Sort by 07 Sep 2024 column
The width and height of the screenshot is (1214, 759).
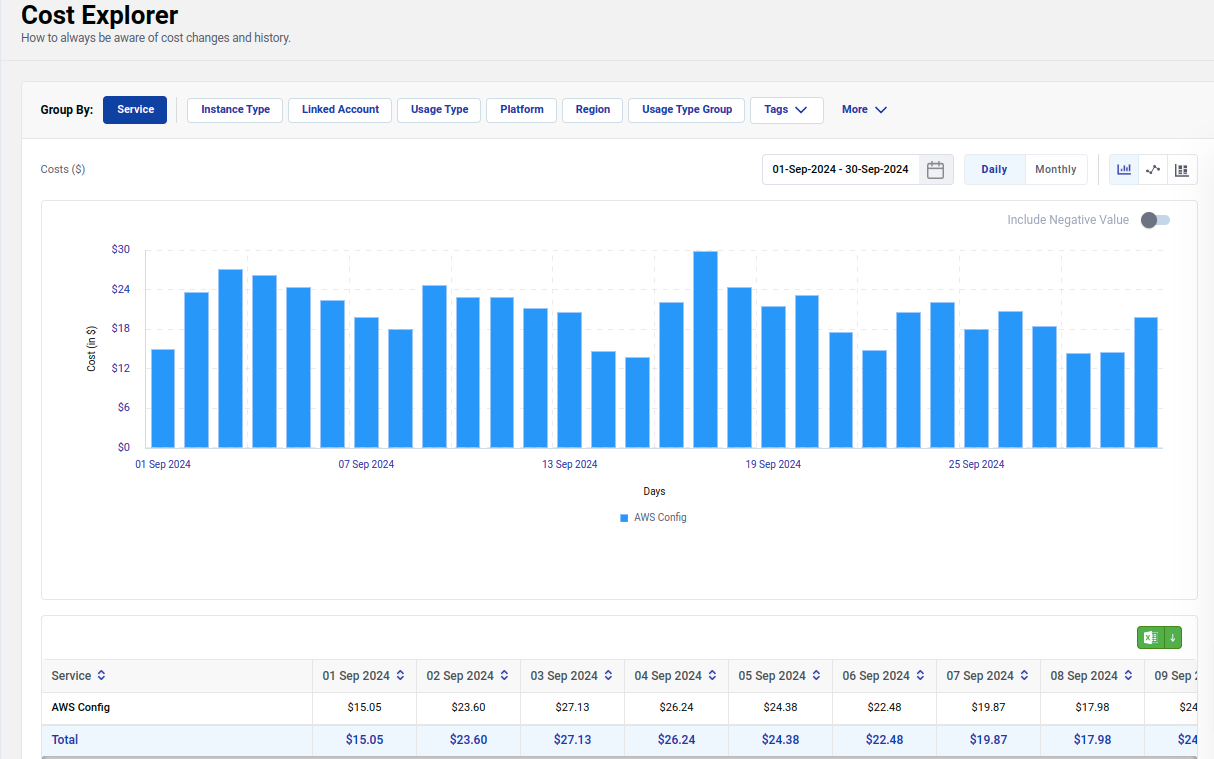coord(1024,676)
